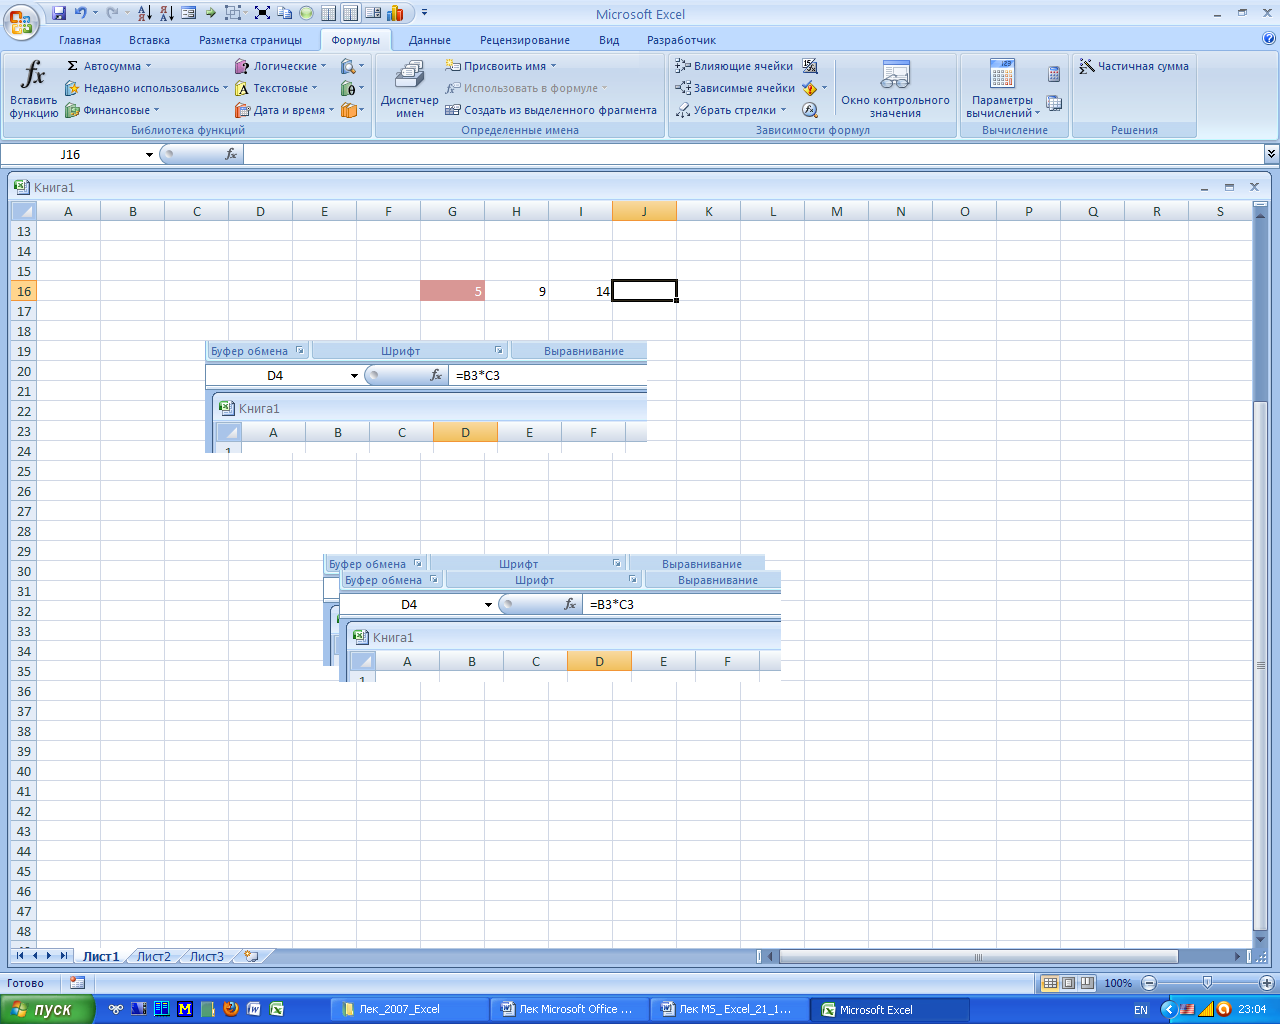Screen dimensions: 1280x1024
Task: Open Параметры вычислений dropdown
Action: [1002, 89]
